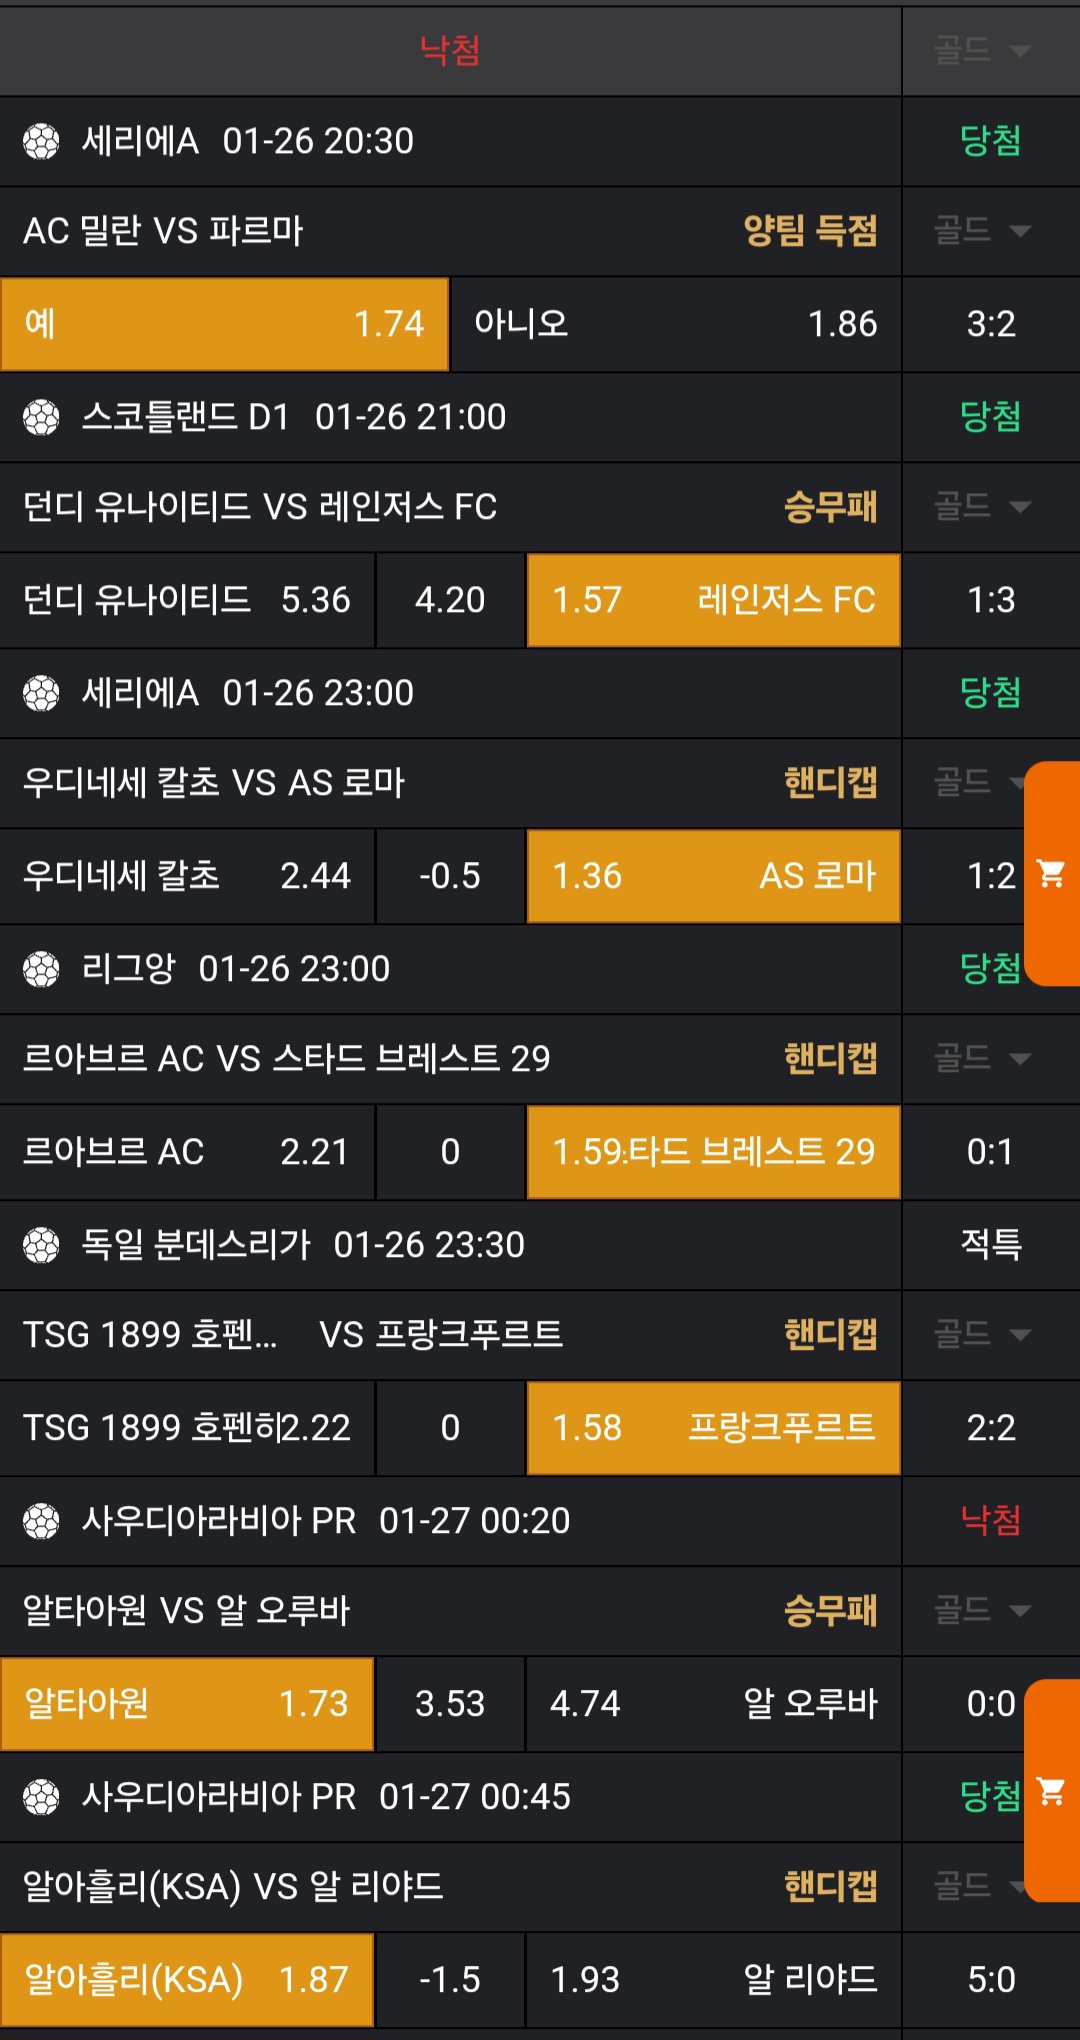Select 알 리야드 1.93 odds cell

tap(713, 1980)
